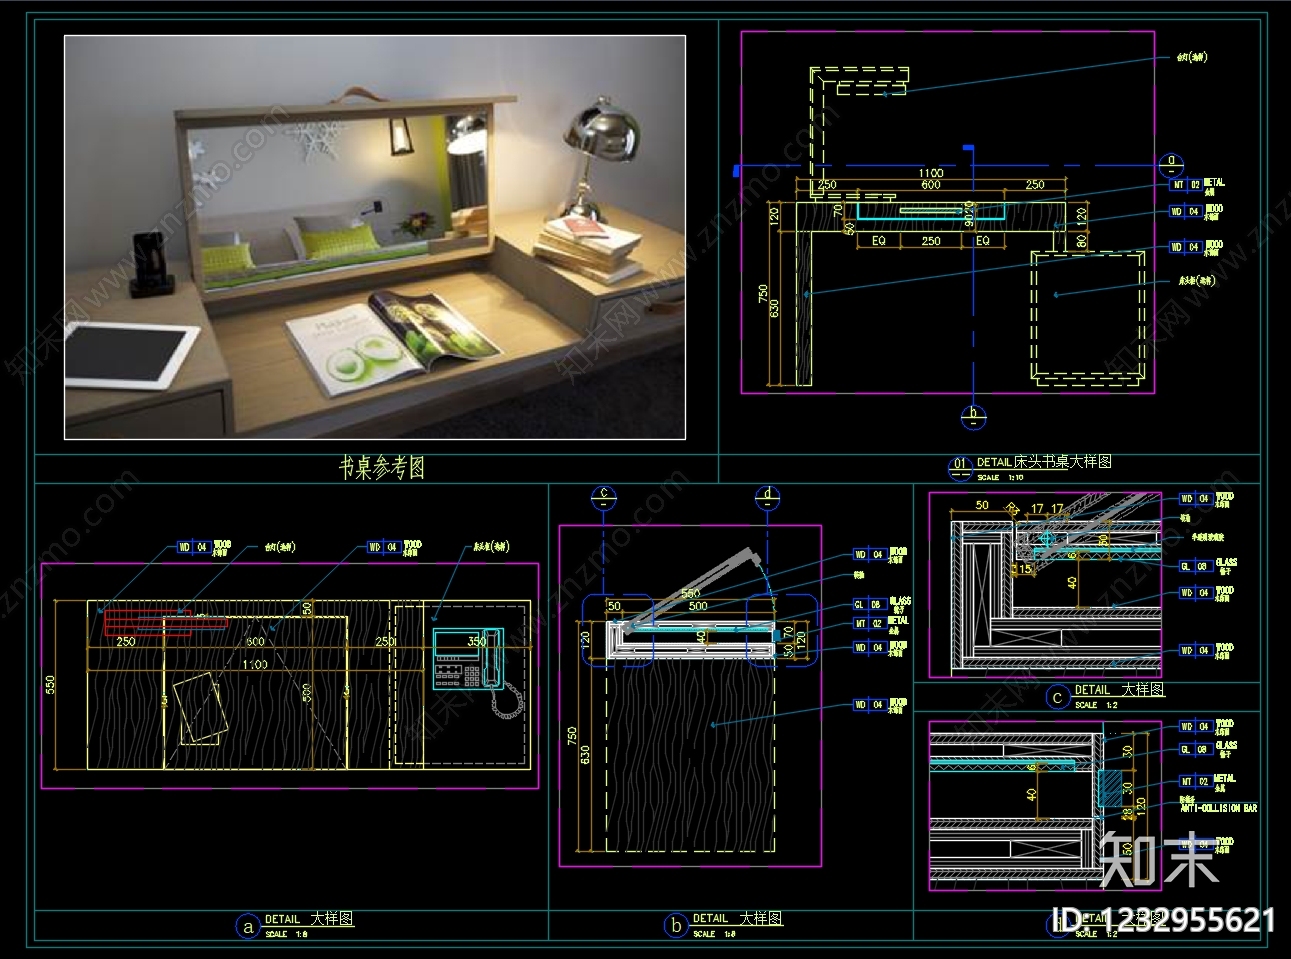Screen dimensions: 1291x959
Task: Click the circled 'c' detail title marker
Action: pos(1058,698)
